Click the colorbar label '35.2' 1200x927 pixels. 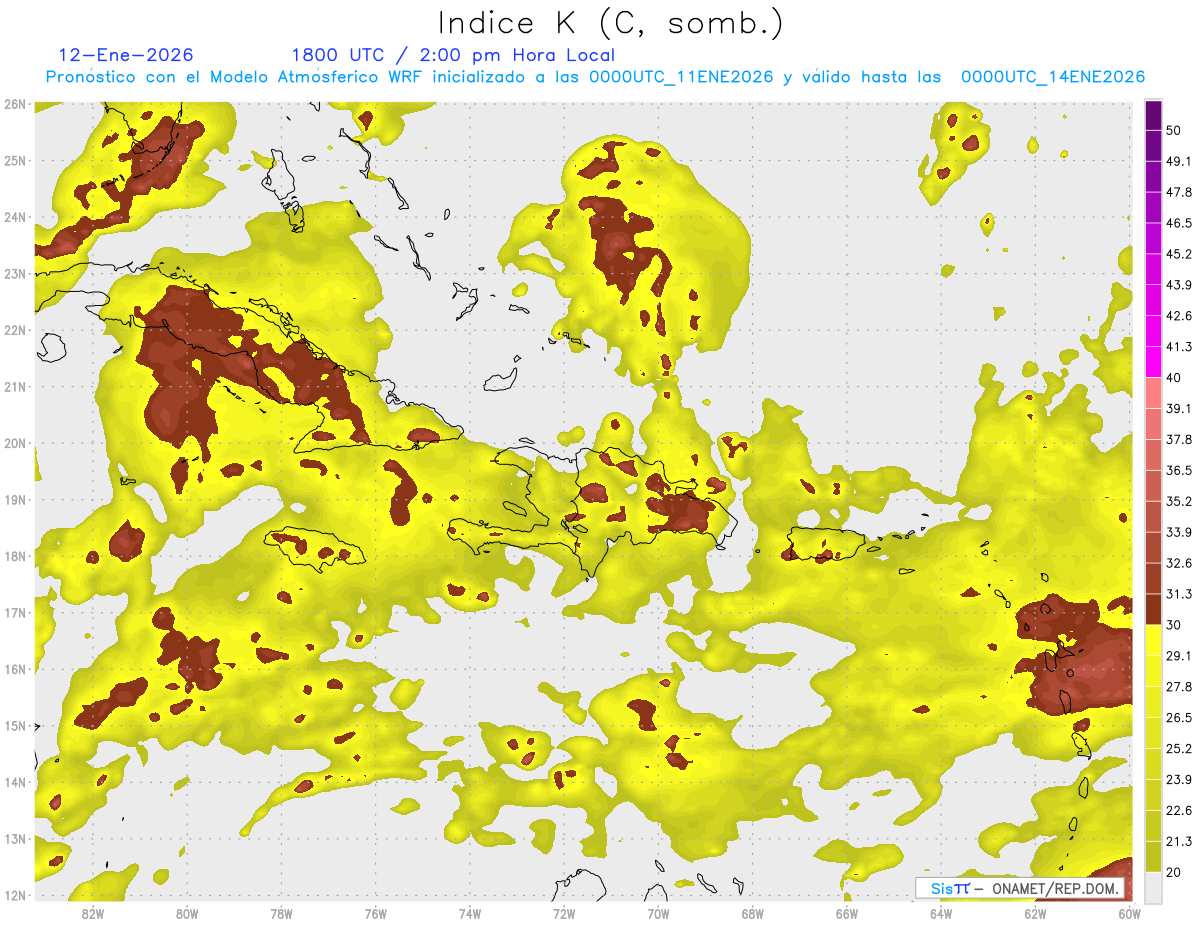[1179, 501]
